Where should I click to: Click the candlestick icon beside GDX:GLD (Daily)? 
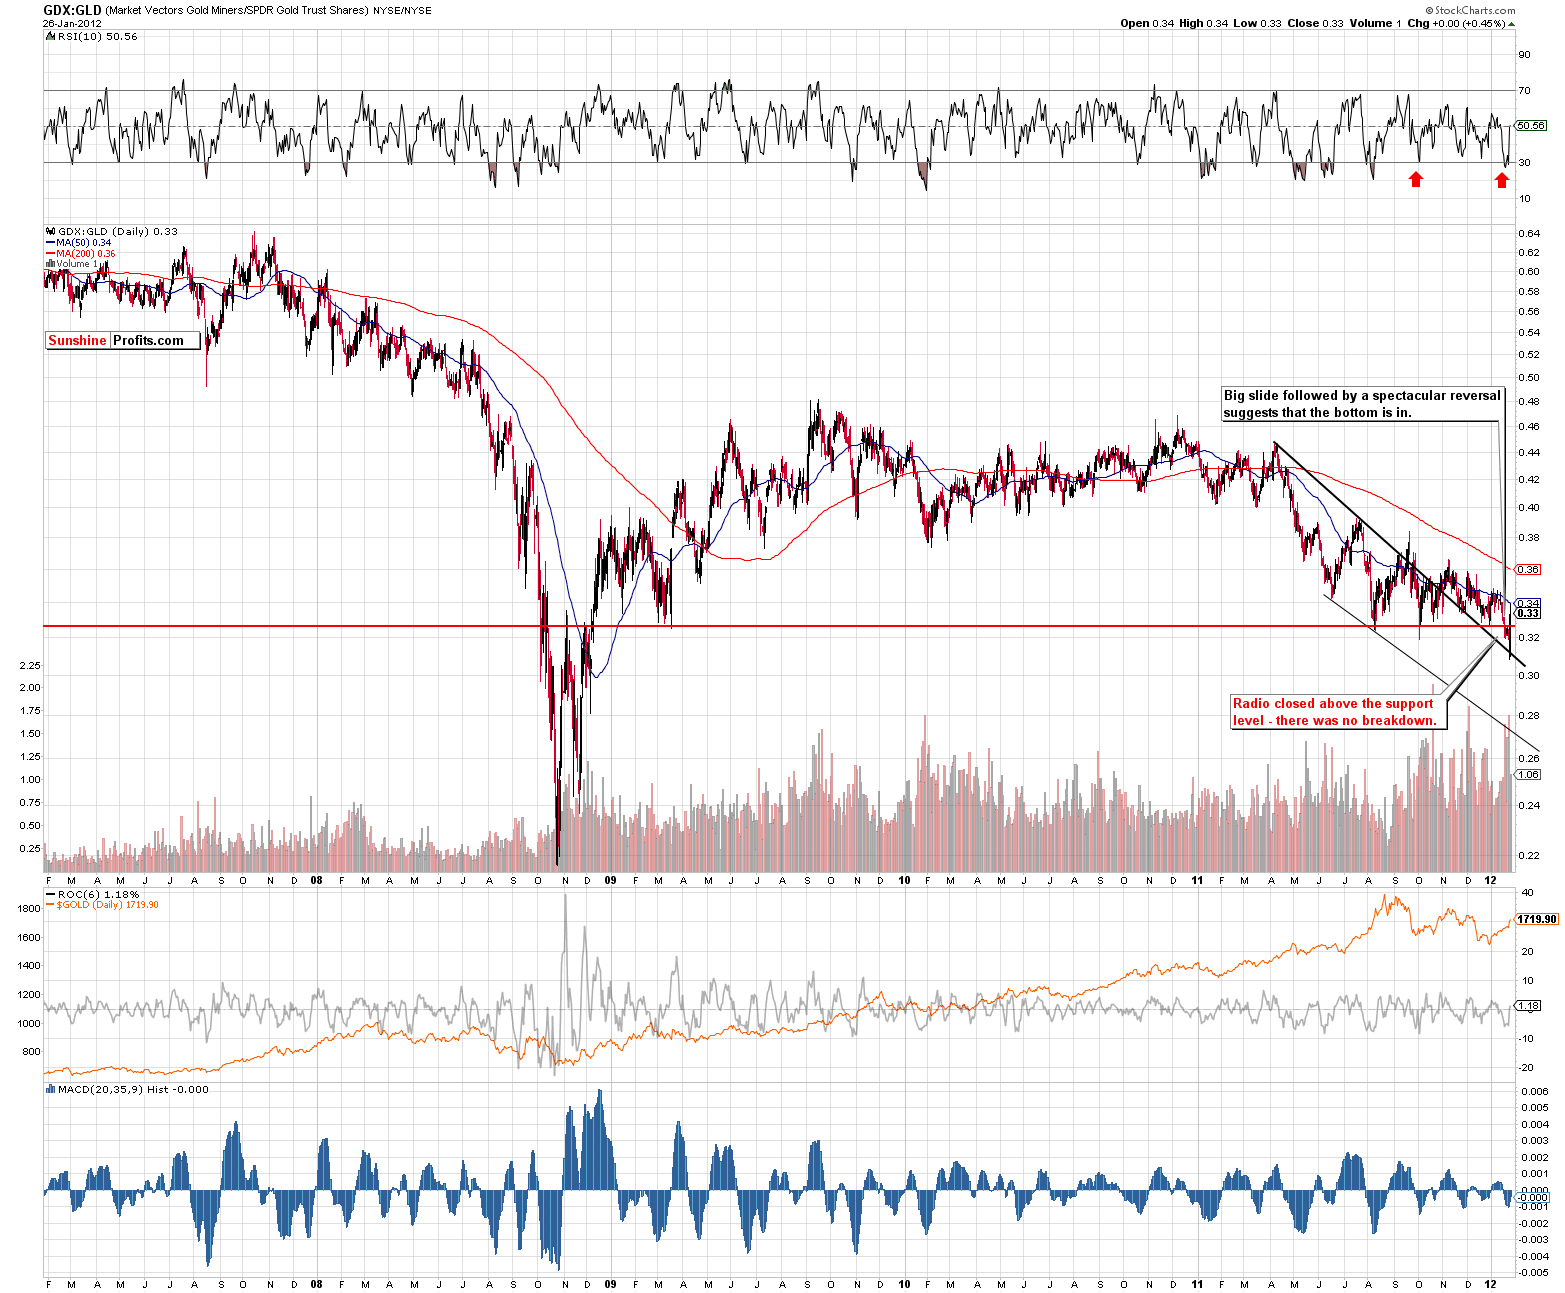click(x=50, y=231)
